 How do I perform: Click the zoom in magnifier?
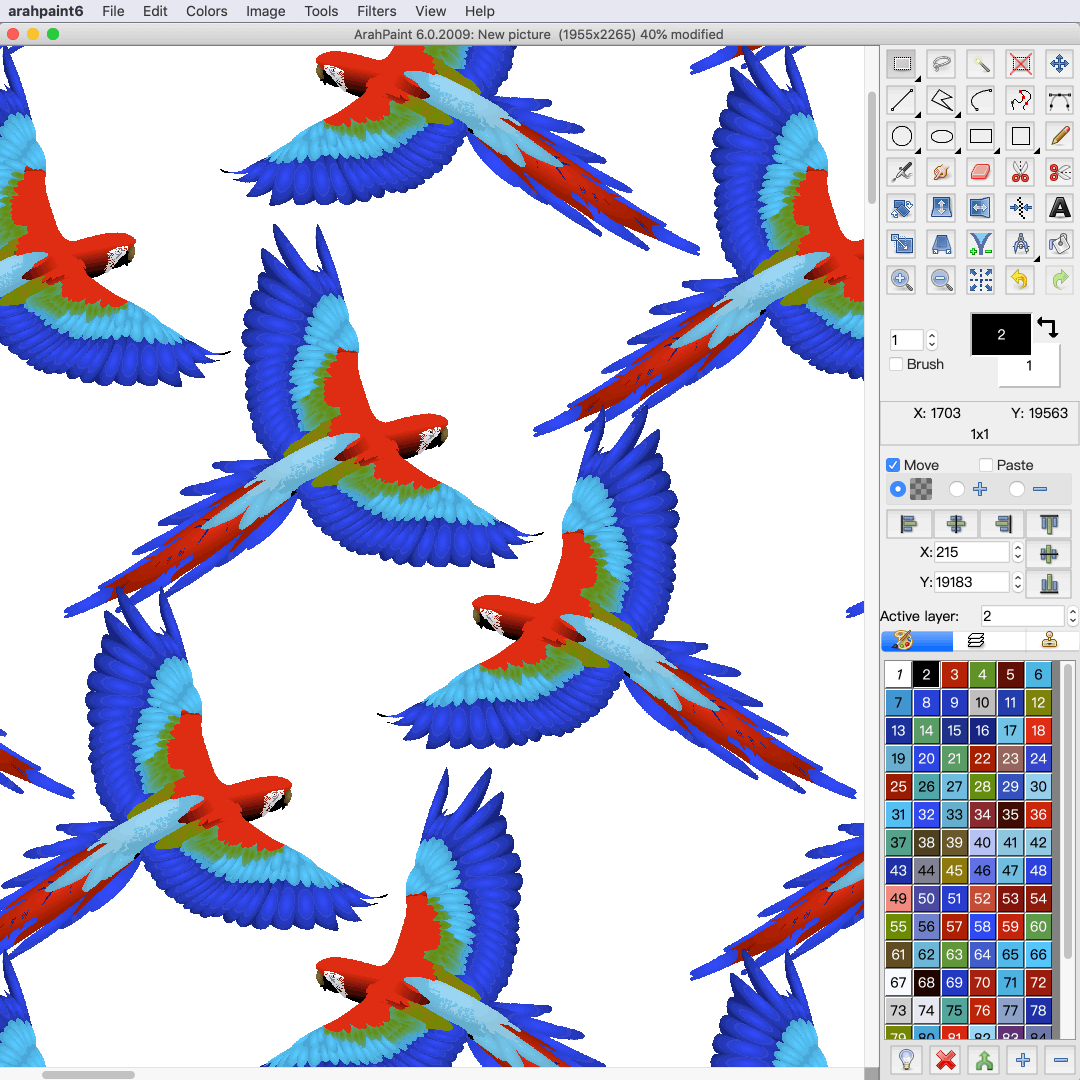pyautogui.click(x=902, y=280)
